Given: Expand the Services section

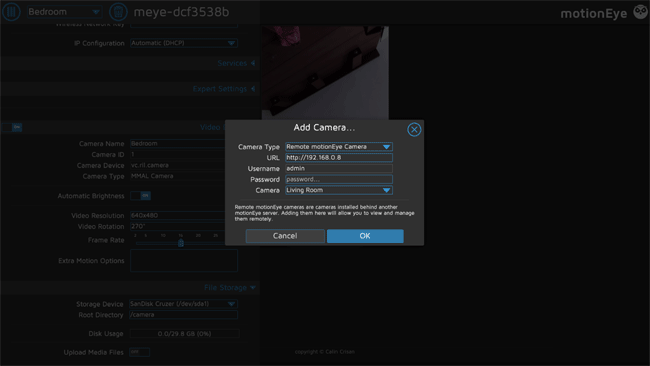Looking at the screenshot, I should 236,63.
